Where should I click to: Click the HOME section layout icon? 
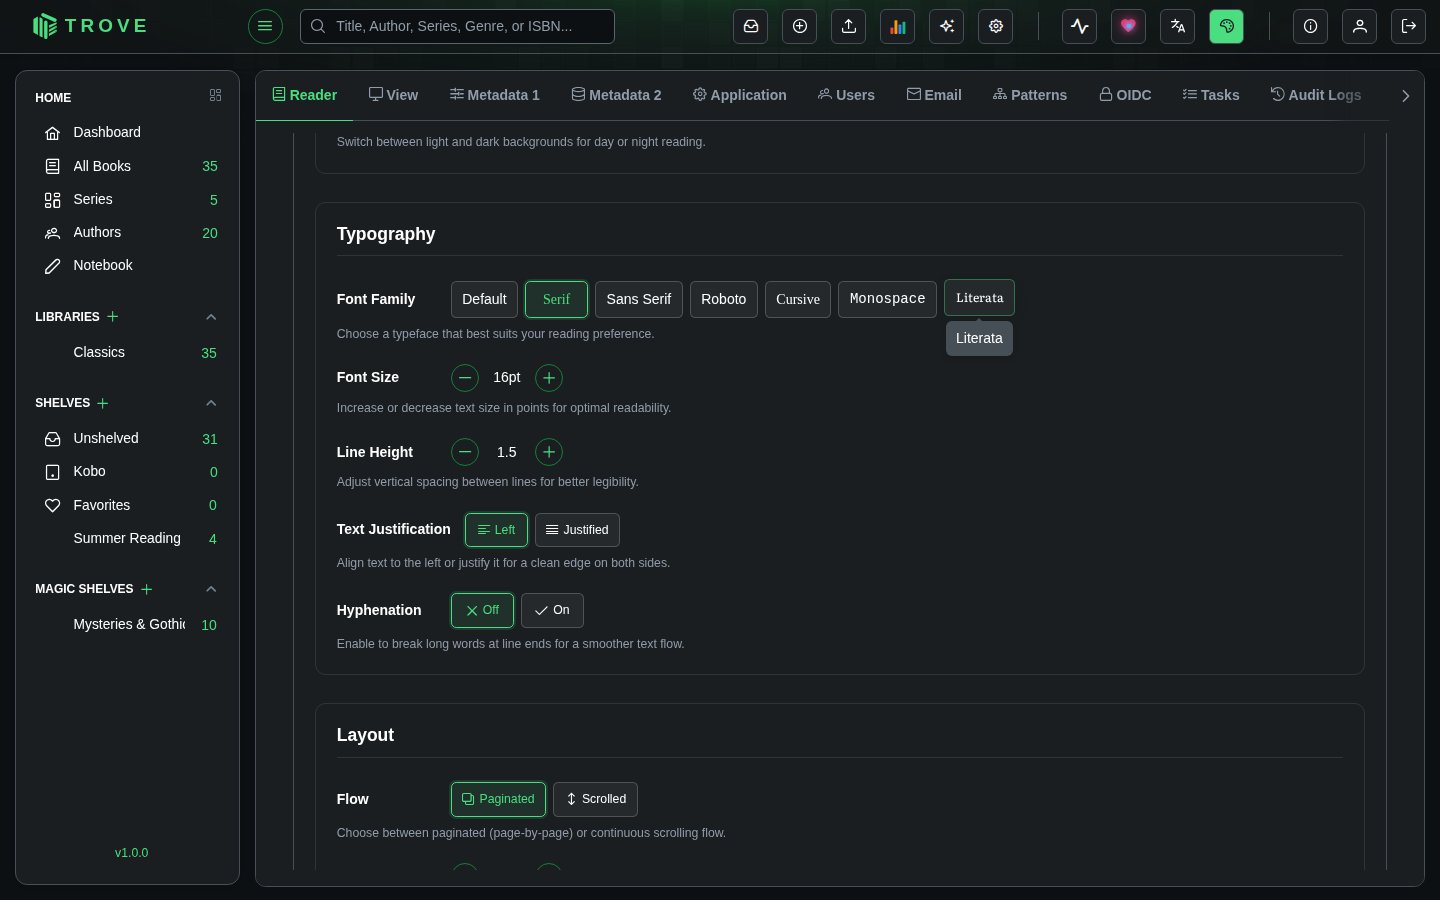[215, 95]
